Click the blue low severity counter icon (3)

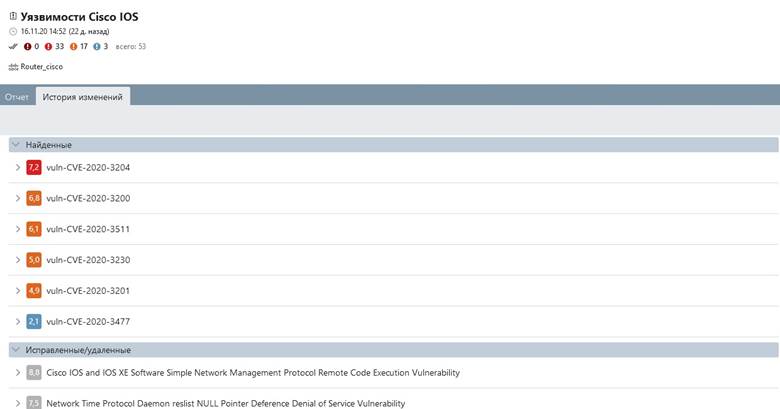[97, 46]
